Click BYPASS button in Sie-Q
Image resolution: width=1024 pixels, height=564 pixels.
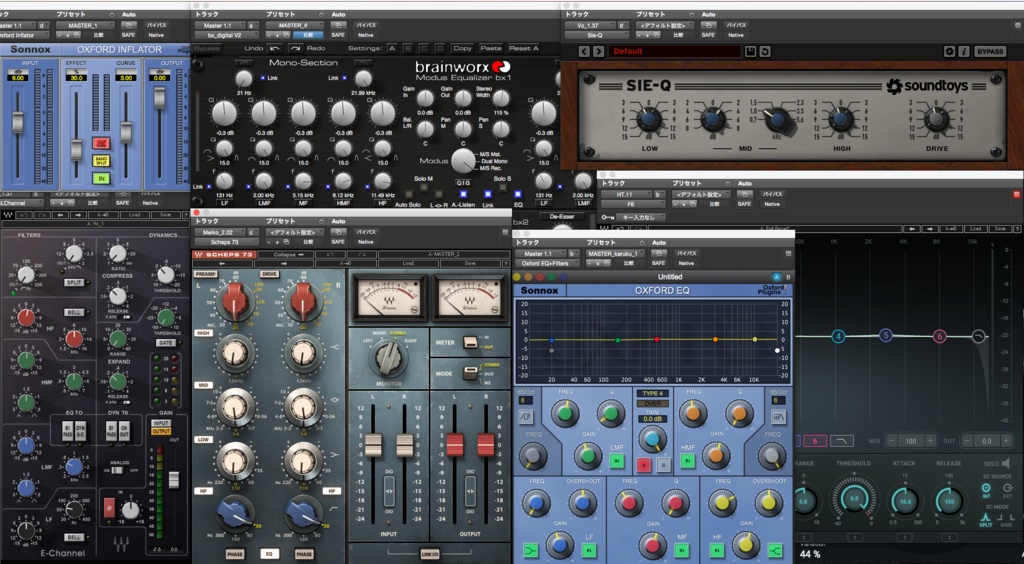tap(990, 52)
